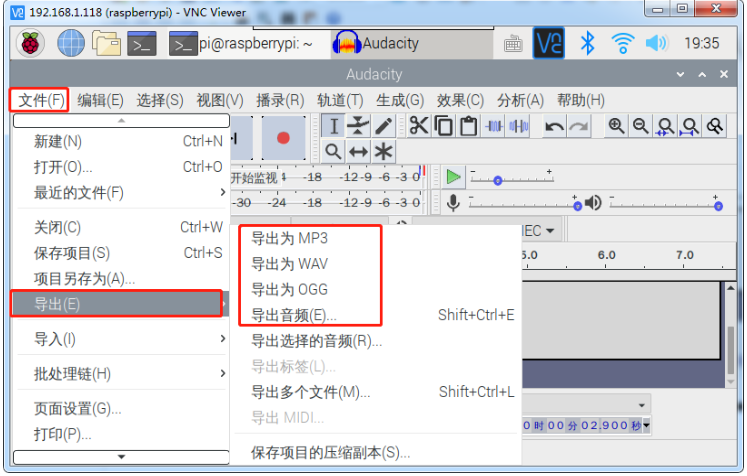Image resolution: width=747 pixels, height=476 pixels.
Task: Click the green play-at-speed button
Action: tap(453, 177)
